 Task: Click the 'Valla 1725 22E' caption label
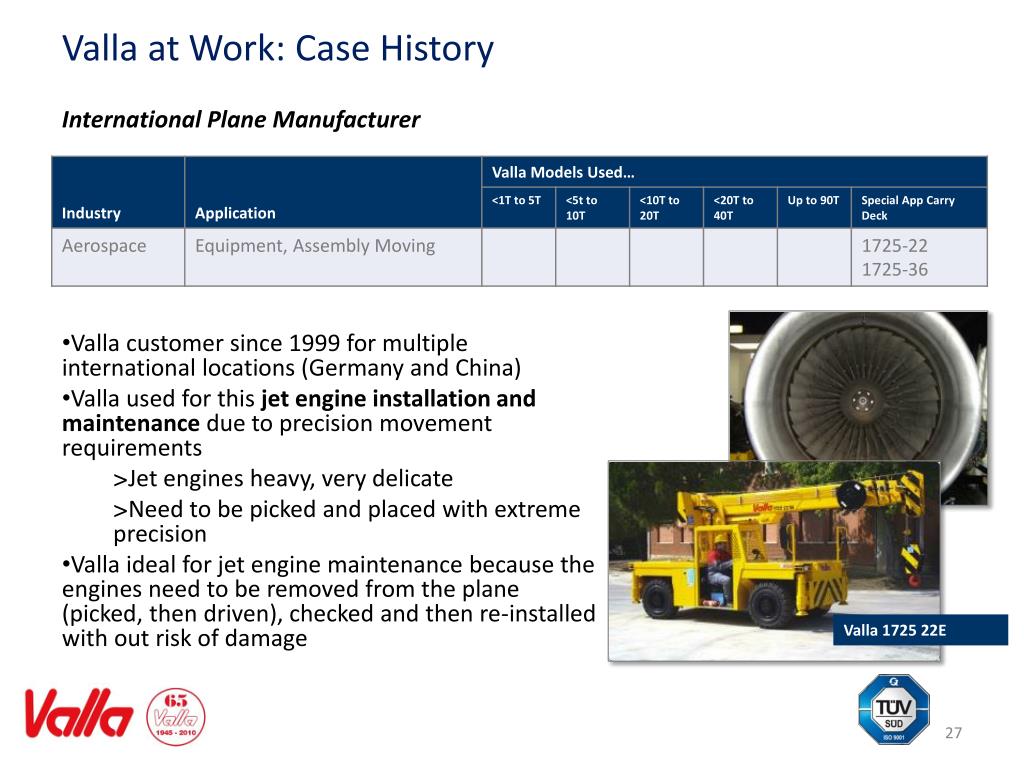(920, 630)
